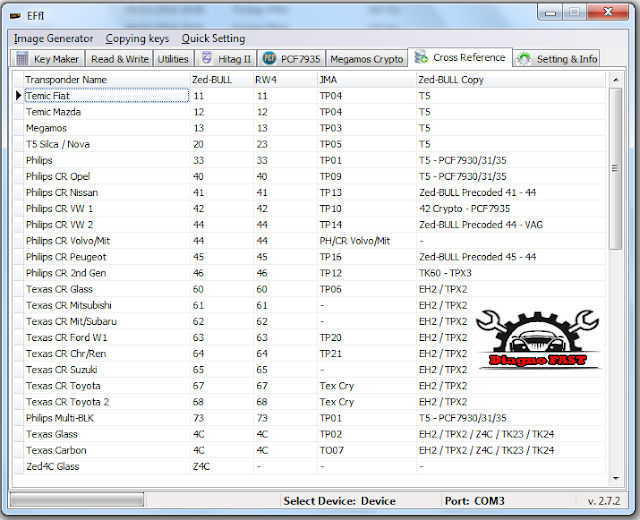Click the Philips Multi-BLK cell
The width and height of the screenshot is (640, 520).
107,418
